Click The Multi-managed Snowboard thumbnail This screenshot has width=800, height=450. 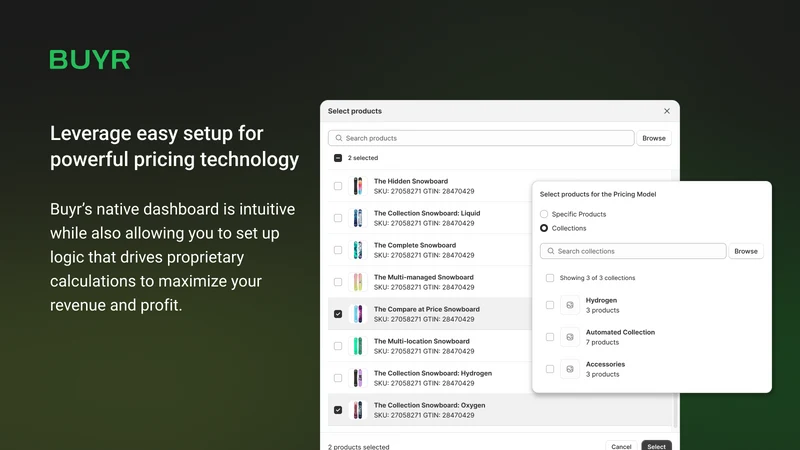coord(358,282)
